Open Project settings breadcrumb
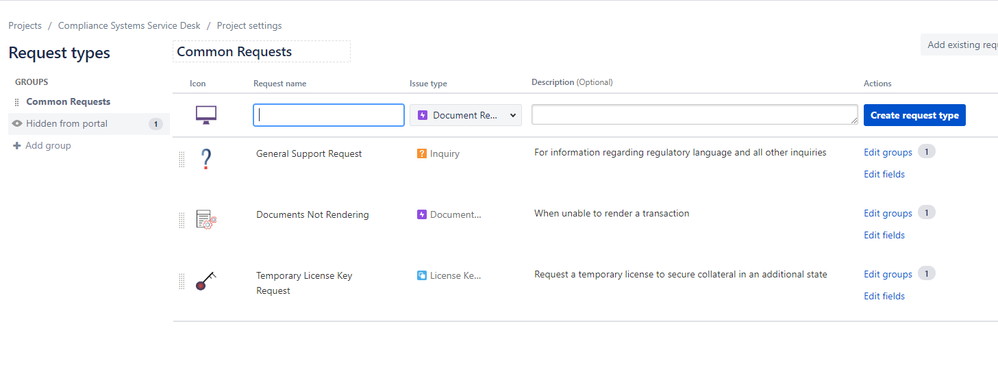The height and width of the screenshot is (385, 998). pyautogui.click(x=250, y=25)
